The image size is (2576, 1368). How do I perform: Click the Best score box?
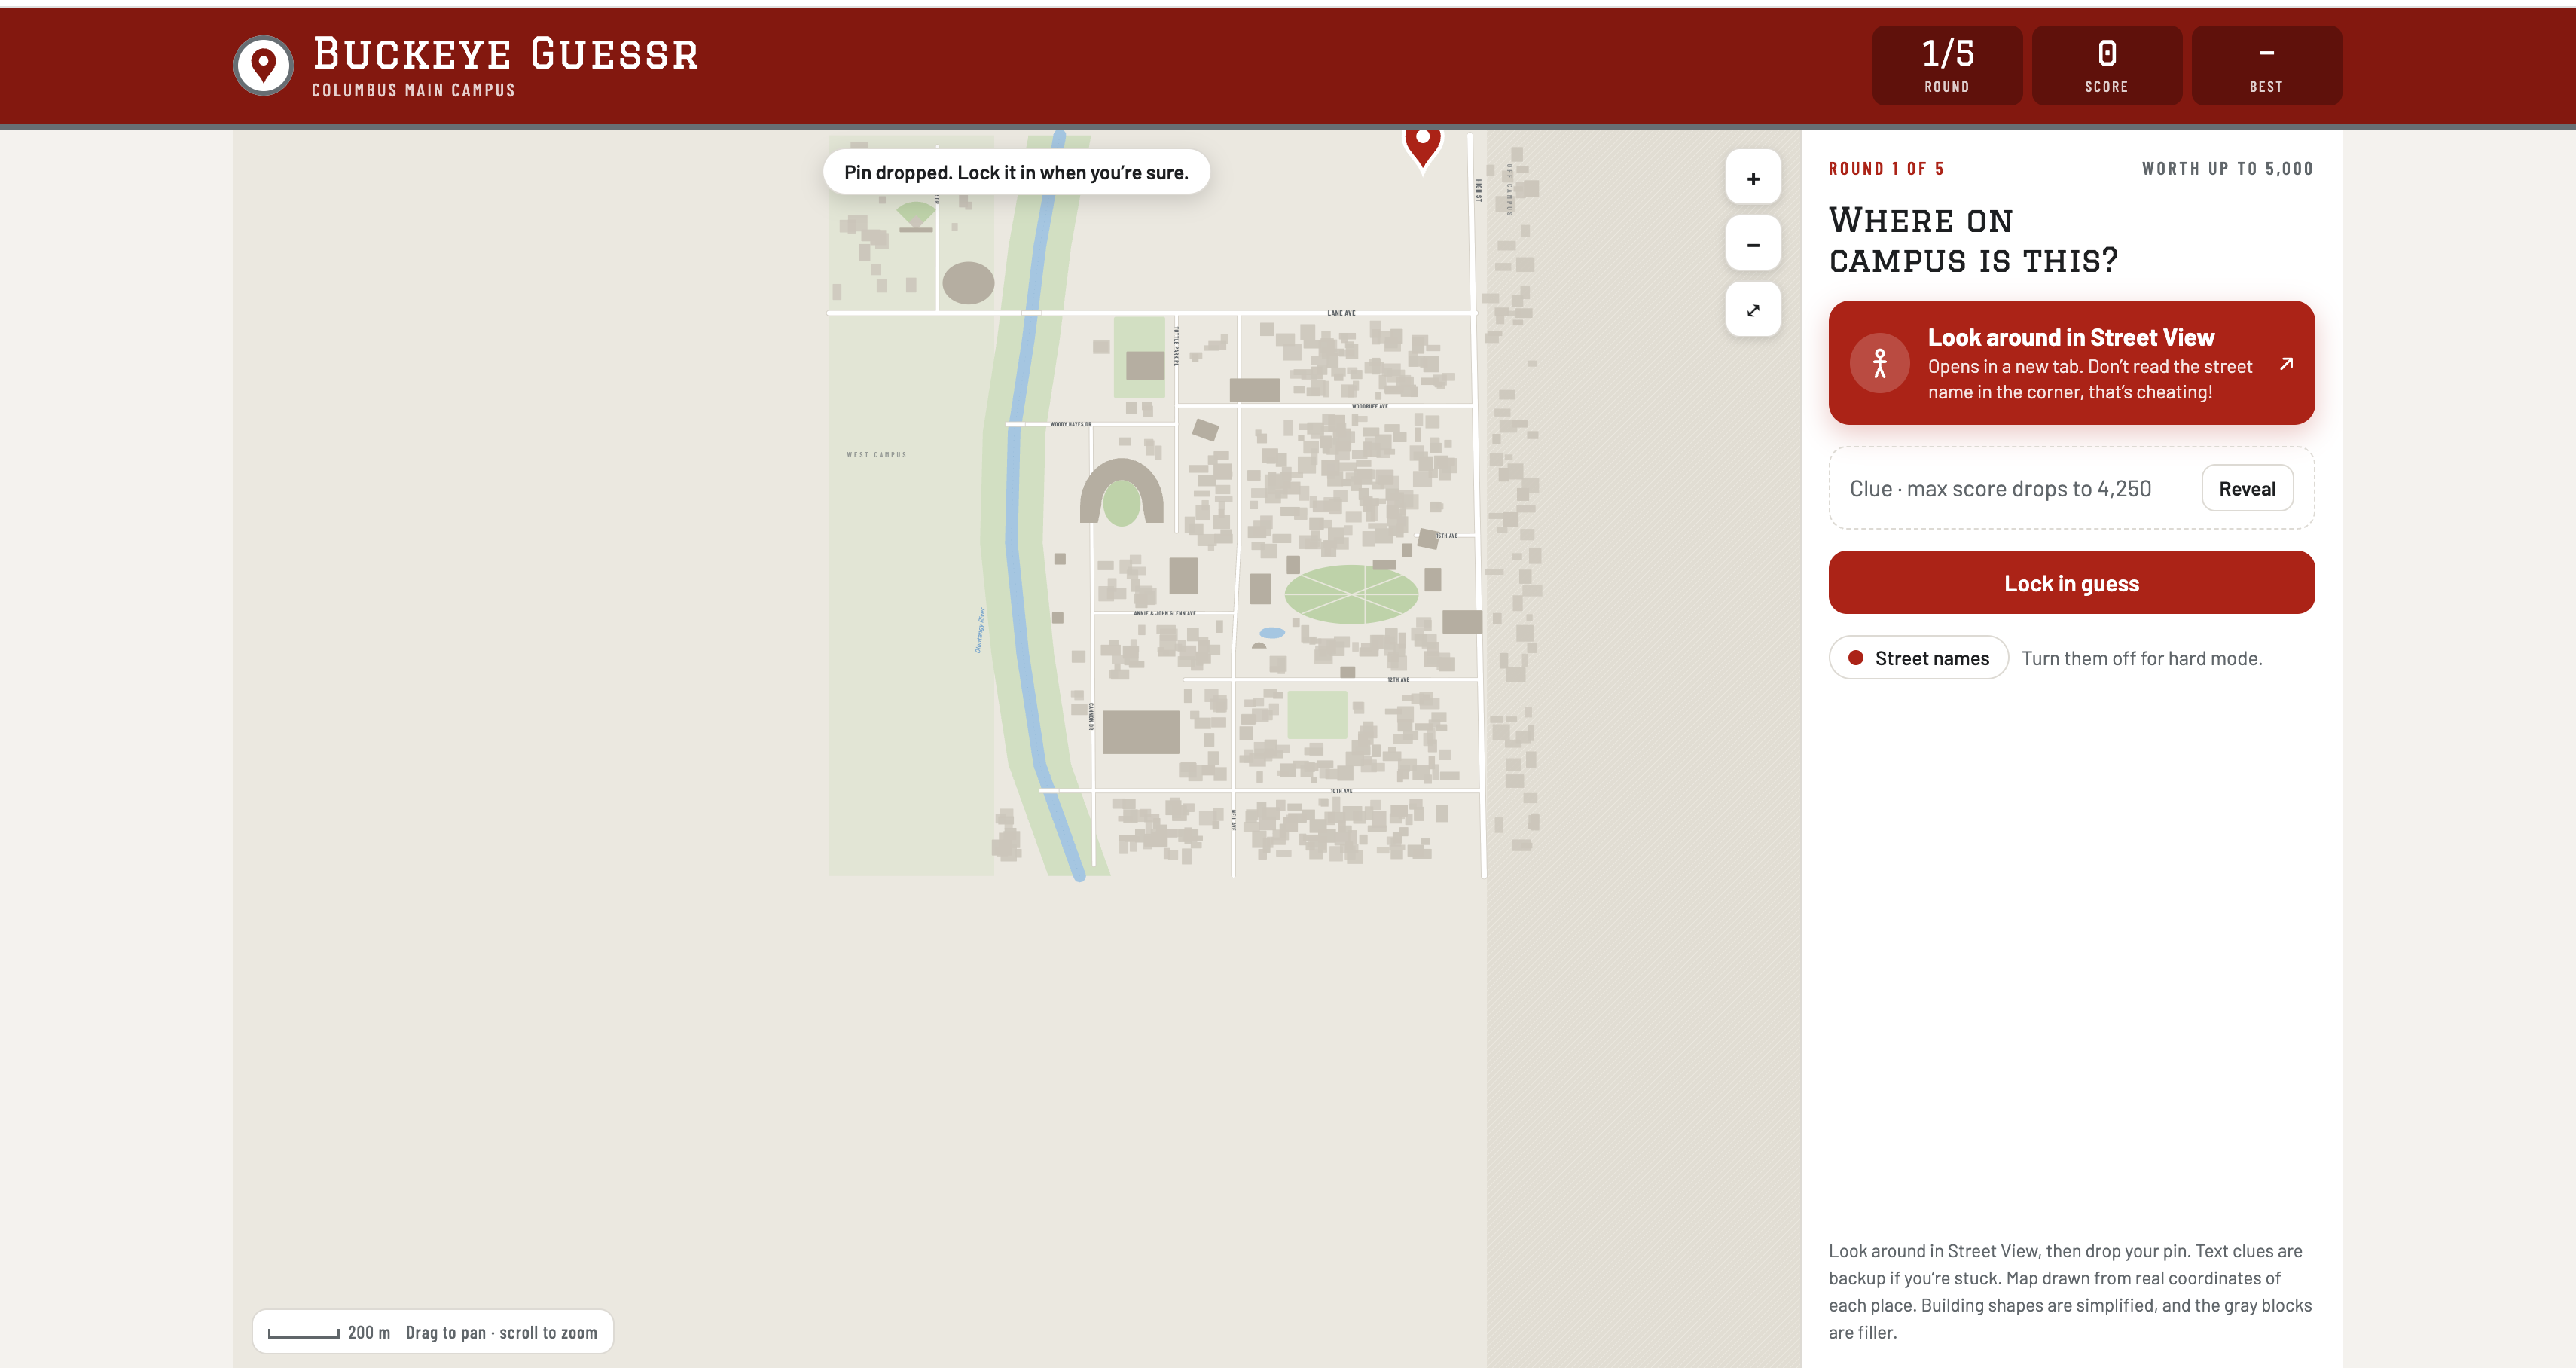(x=2266, y=66)
